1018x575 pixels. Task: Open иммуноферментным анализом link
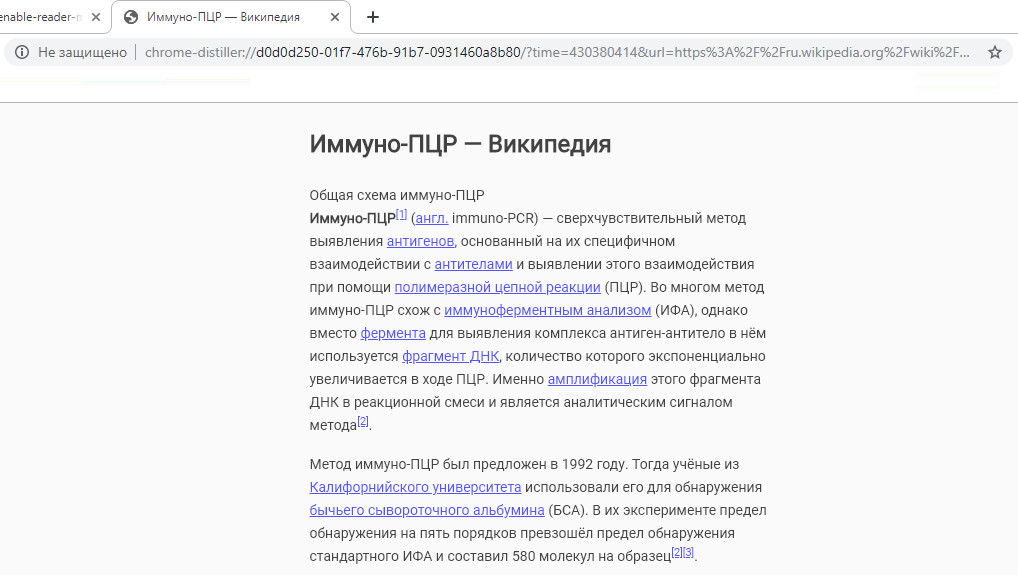click(x=547, y=311)
